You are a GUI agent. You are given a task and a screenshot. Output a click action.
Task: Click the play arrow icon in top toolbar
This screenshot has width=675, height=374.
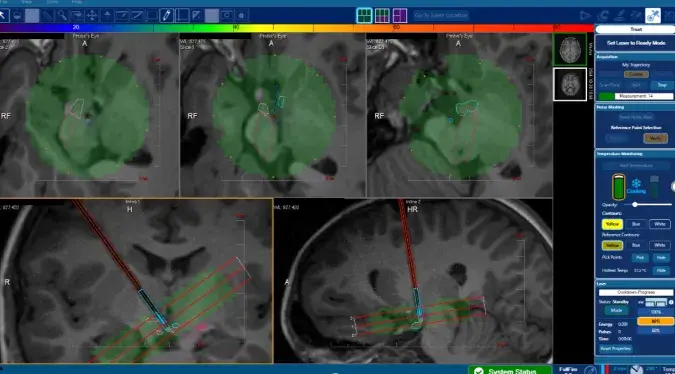pos(585,16)
